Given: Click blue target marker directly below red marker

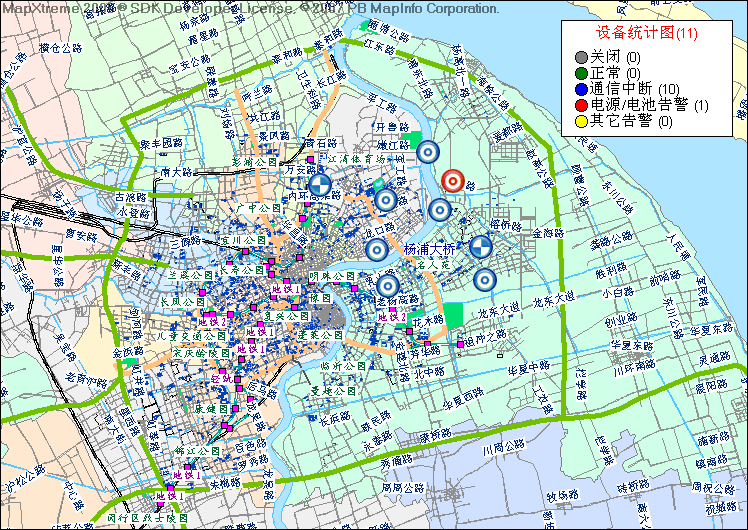Looking at the screenshot, I should pyautogui.click(x=439, y=210).
